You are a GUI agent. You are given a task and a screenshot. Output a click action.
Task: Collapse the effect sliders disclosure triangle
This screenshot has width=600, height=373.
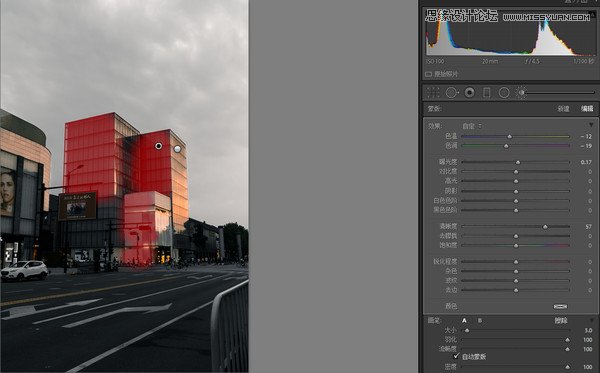pyautogui.click(x=591, y=125)
